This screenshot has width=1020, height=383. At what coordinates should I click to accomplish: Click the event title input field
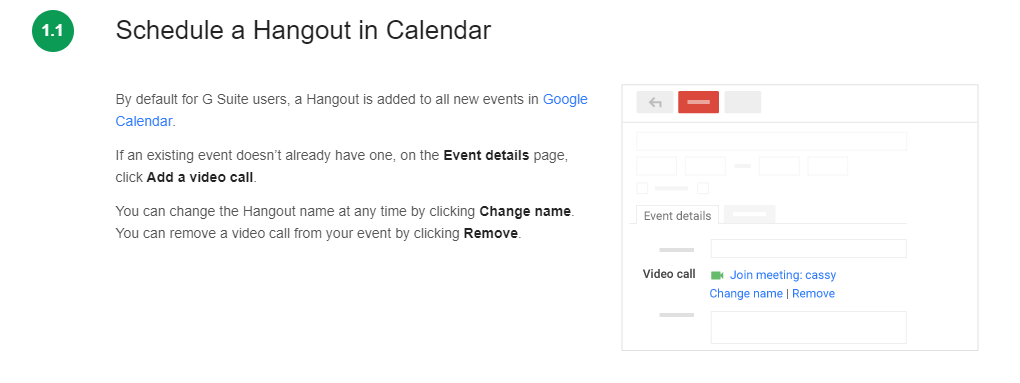[771, 141]
